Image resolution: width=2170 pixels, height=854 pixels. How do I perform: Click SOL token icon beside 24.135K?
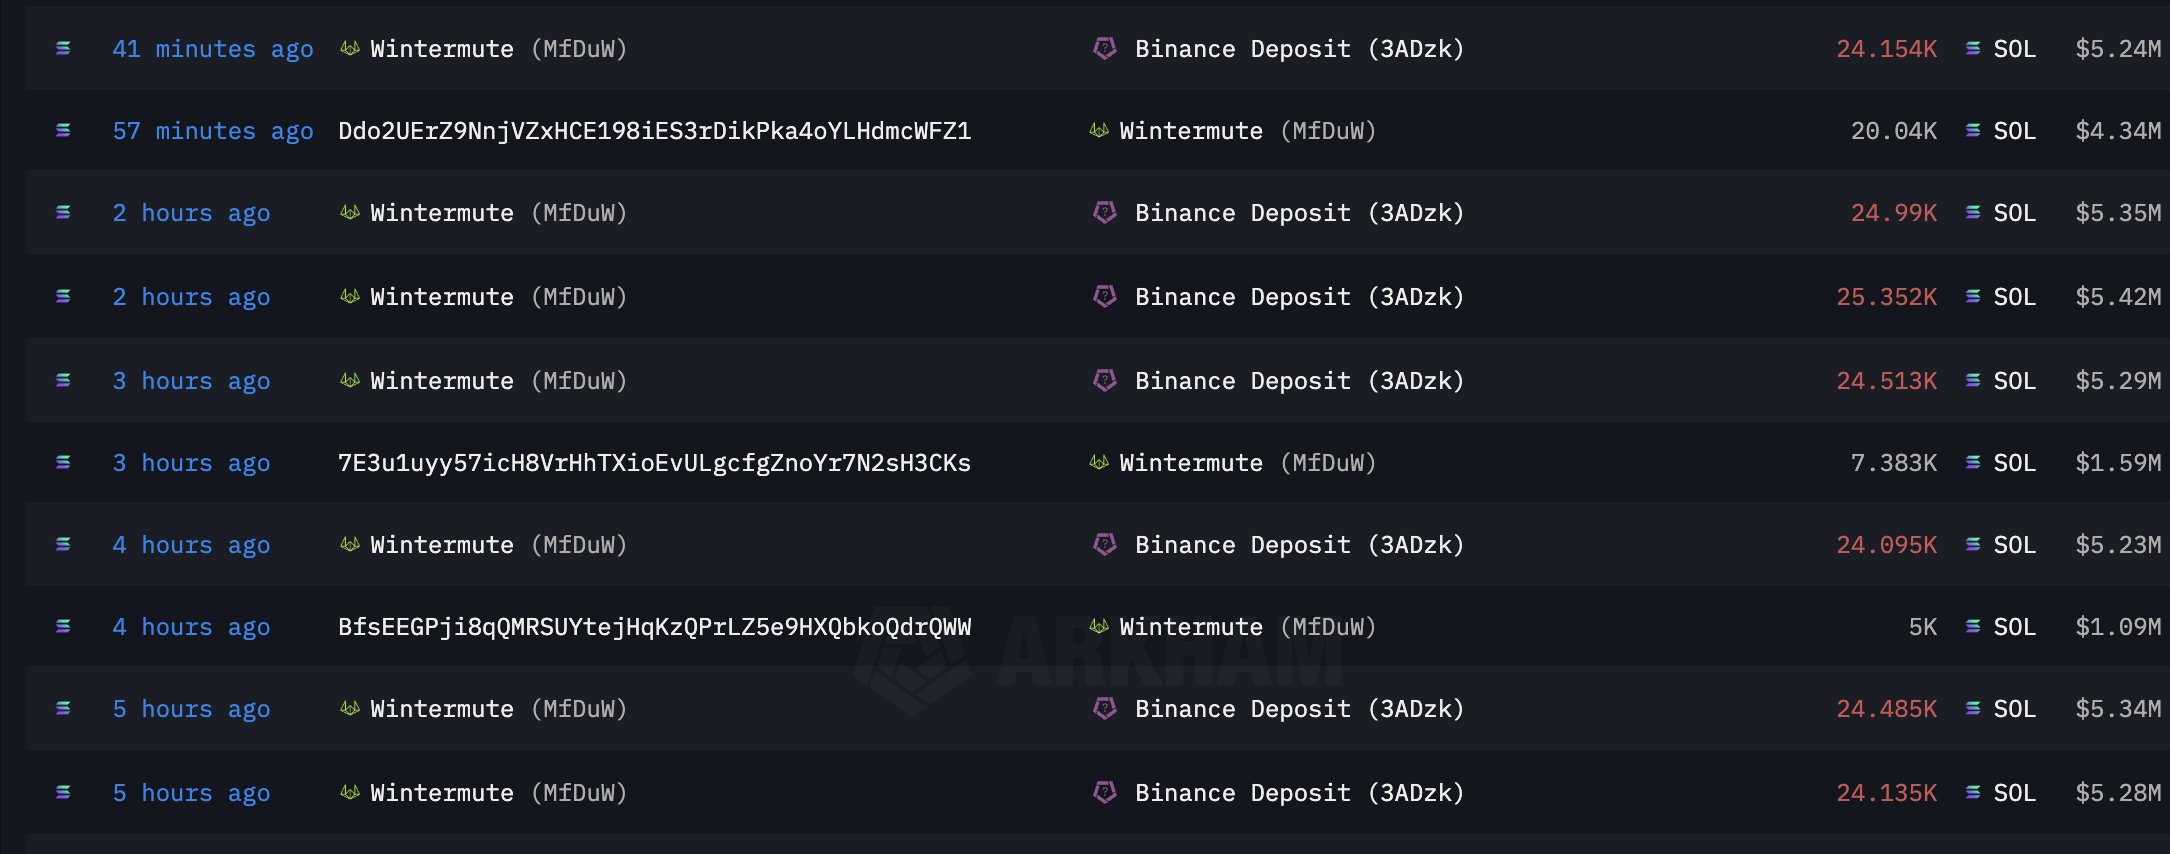point(1973,793)
